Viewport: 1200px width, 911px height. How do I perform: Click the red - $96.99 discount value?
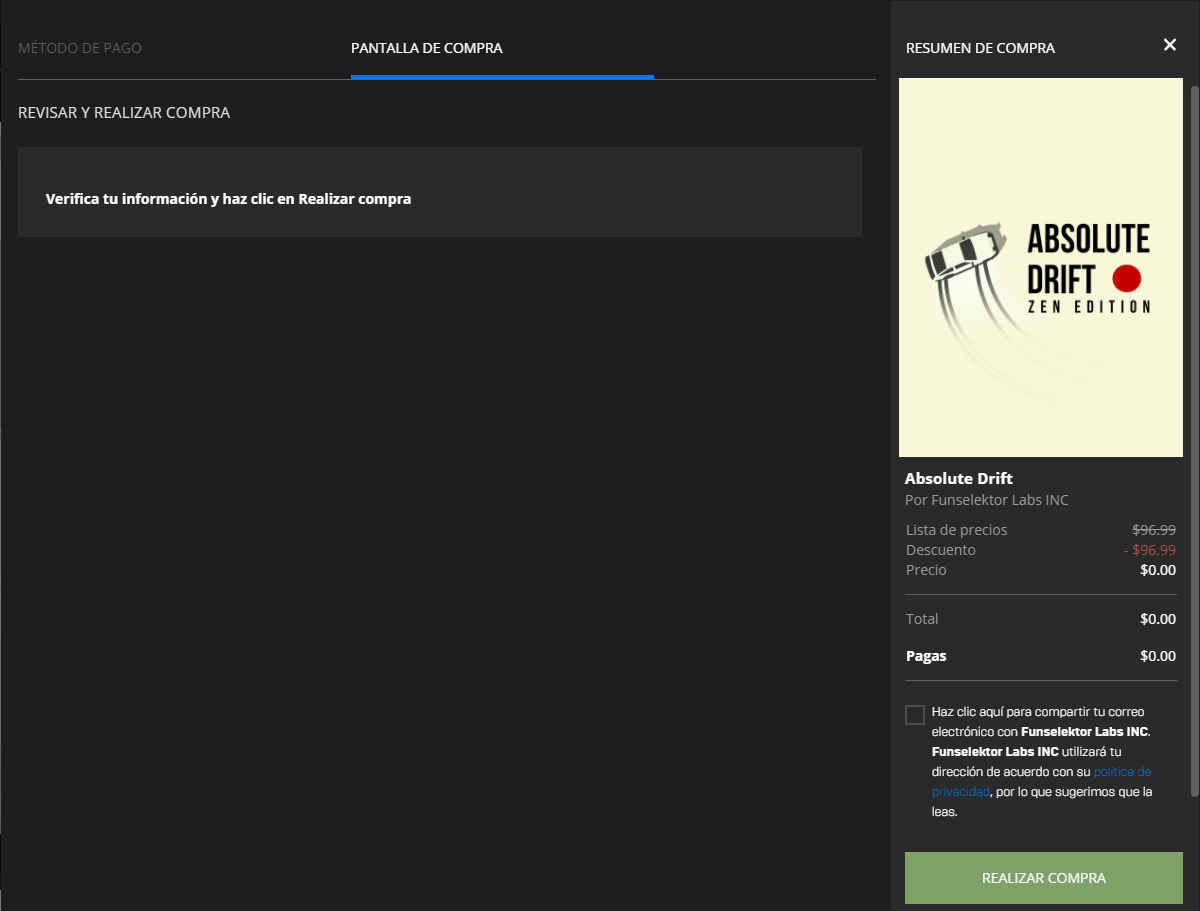(x=1150, y=550)
